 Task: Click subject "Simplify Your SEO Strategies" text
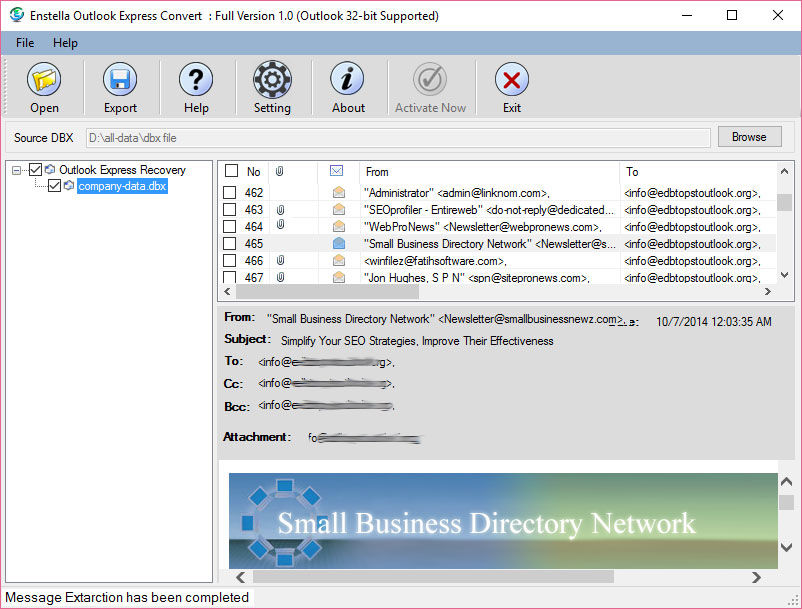(x=417, y=341)
